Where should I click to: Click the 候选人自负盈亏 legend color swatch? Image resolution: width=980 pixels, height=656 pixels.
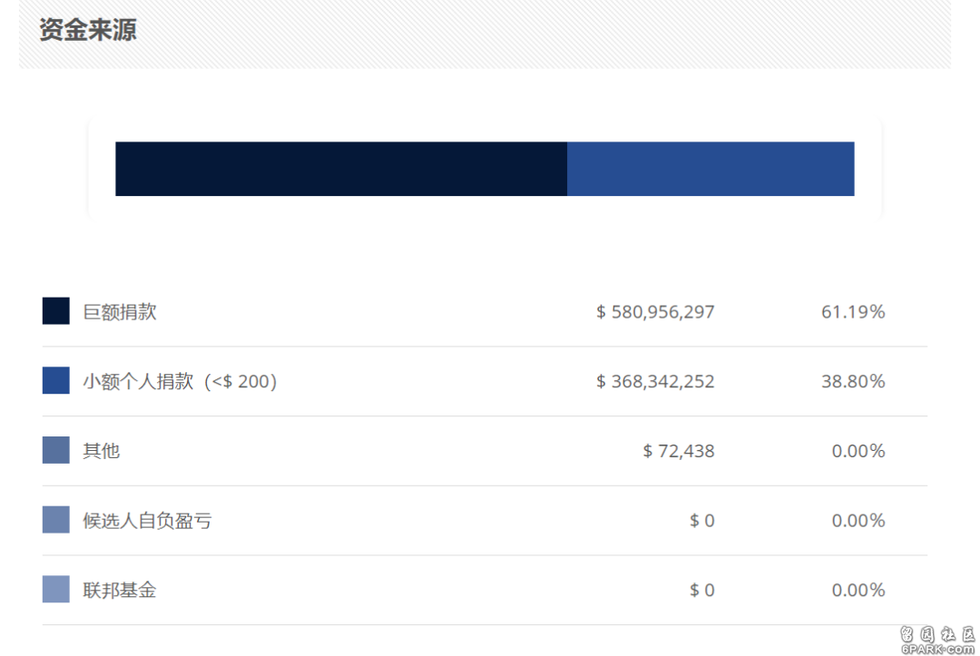pos(56,520)
